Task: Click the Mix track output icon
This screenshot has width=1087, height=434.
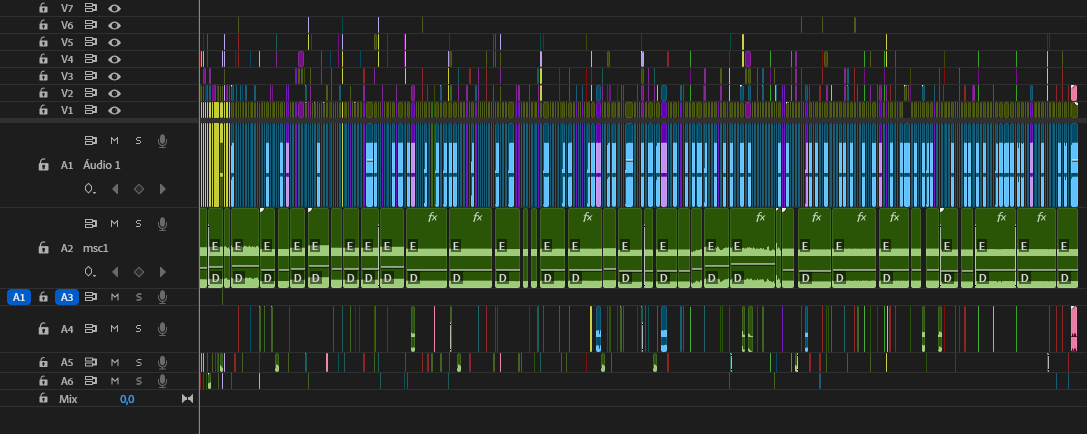Action: pyautogui.click(x=187, y=399)
